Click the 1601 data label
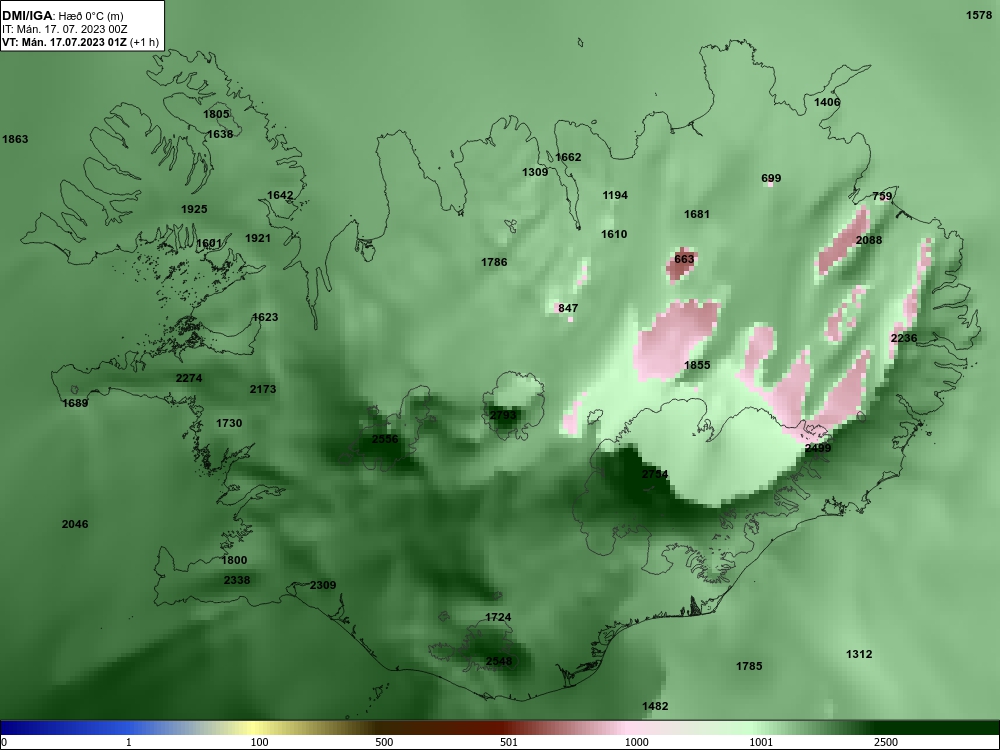Viewport: 1000px width, 750px height. coord(209,244)
